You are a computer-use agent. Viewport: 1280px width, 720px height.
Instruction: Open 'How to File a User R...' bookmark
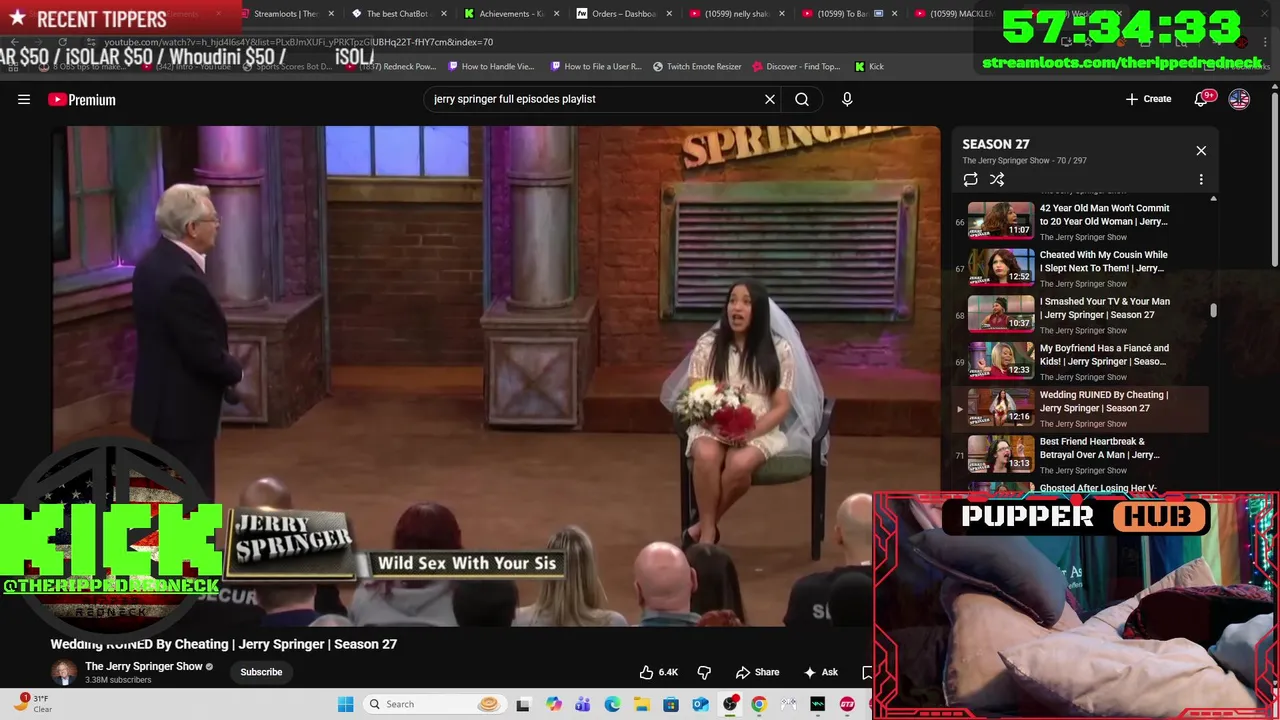pyautogui.click(x=595, y=67)
